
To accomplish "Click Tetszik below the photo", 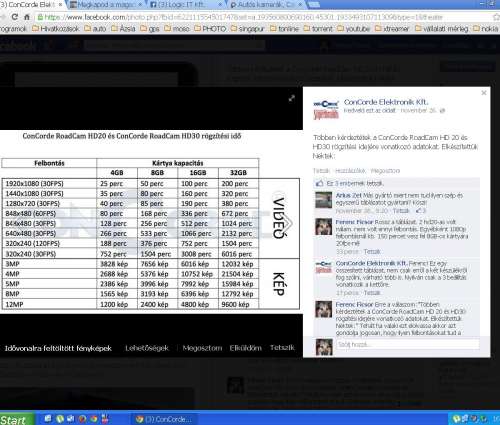I will 282,348.
